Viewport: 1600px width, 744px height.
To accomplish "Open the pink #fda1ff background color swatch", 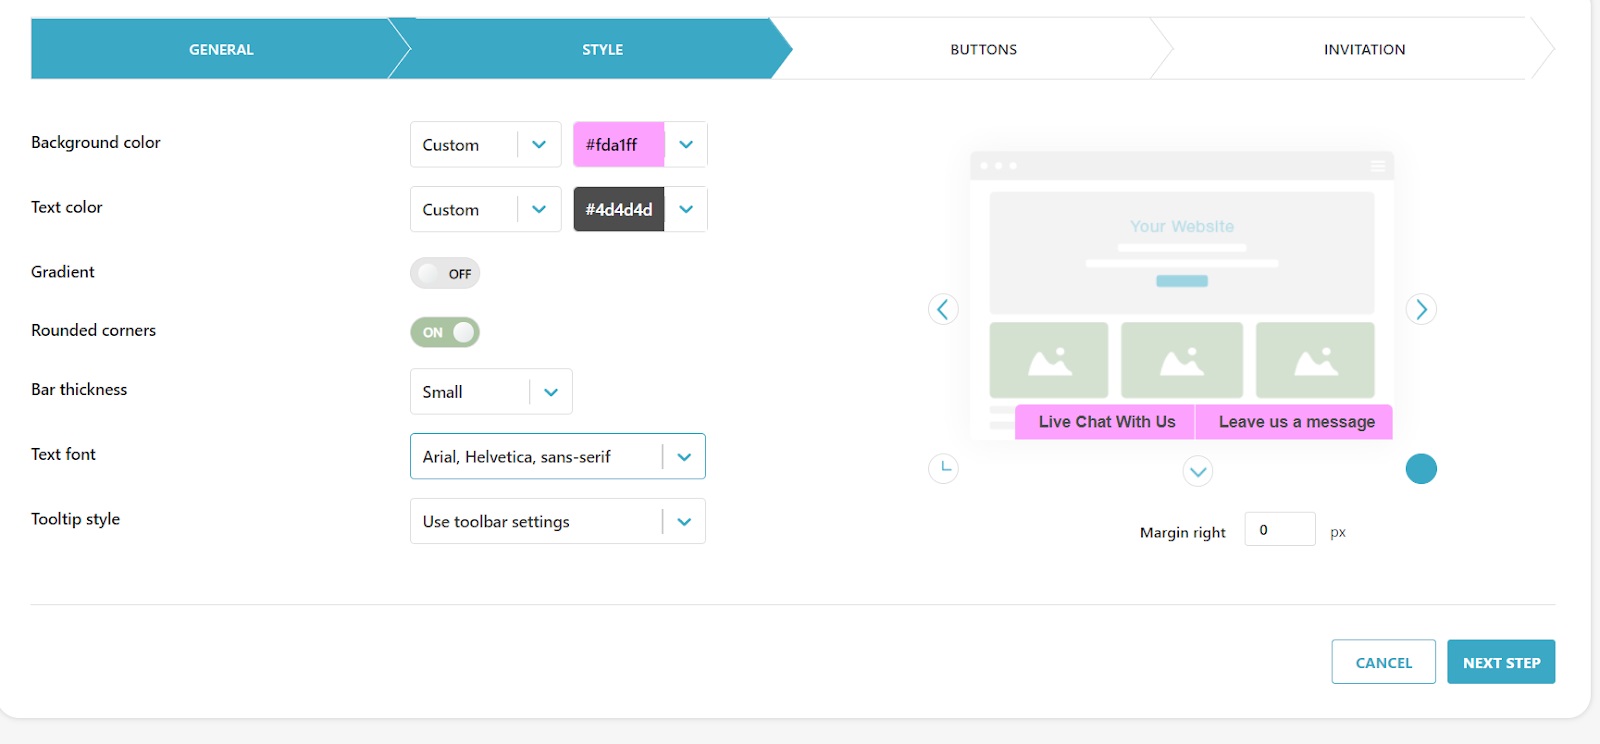I will pyautogui.click(x=619, y=145).
